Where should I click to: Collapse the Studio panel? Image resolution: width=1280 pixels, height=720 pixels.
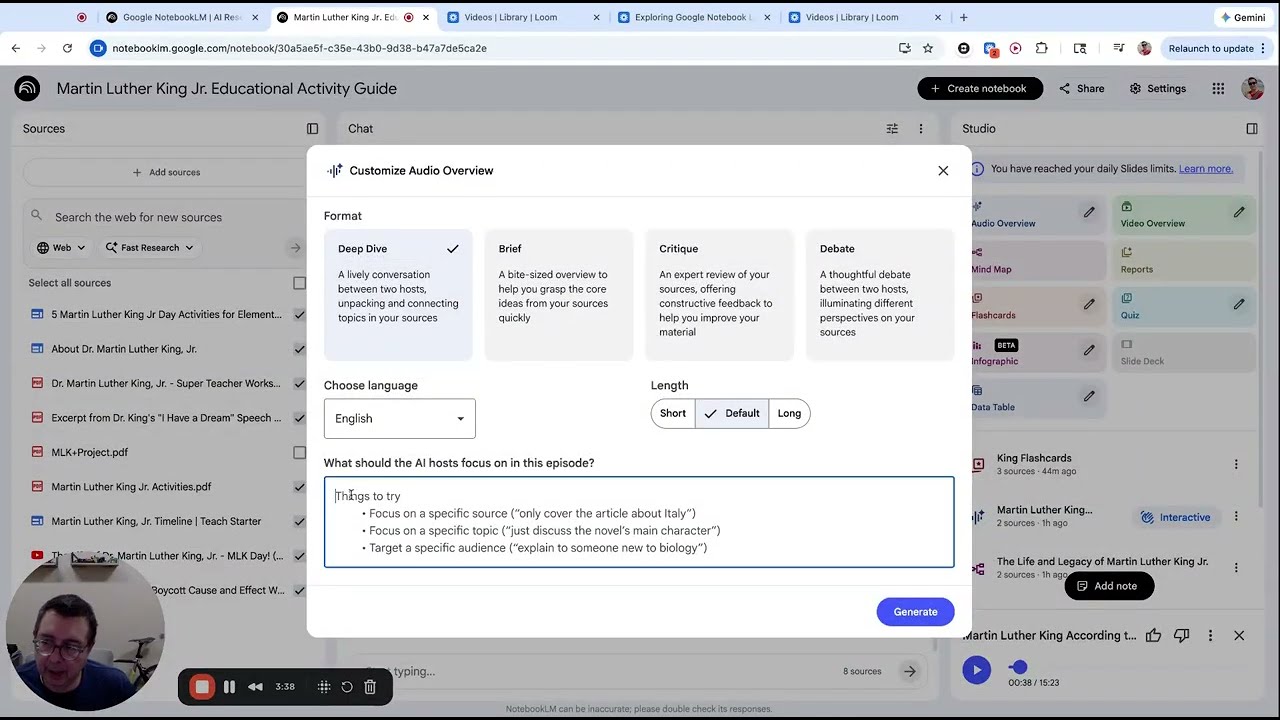[x=1251, y=129]
